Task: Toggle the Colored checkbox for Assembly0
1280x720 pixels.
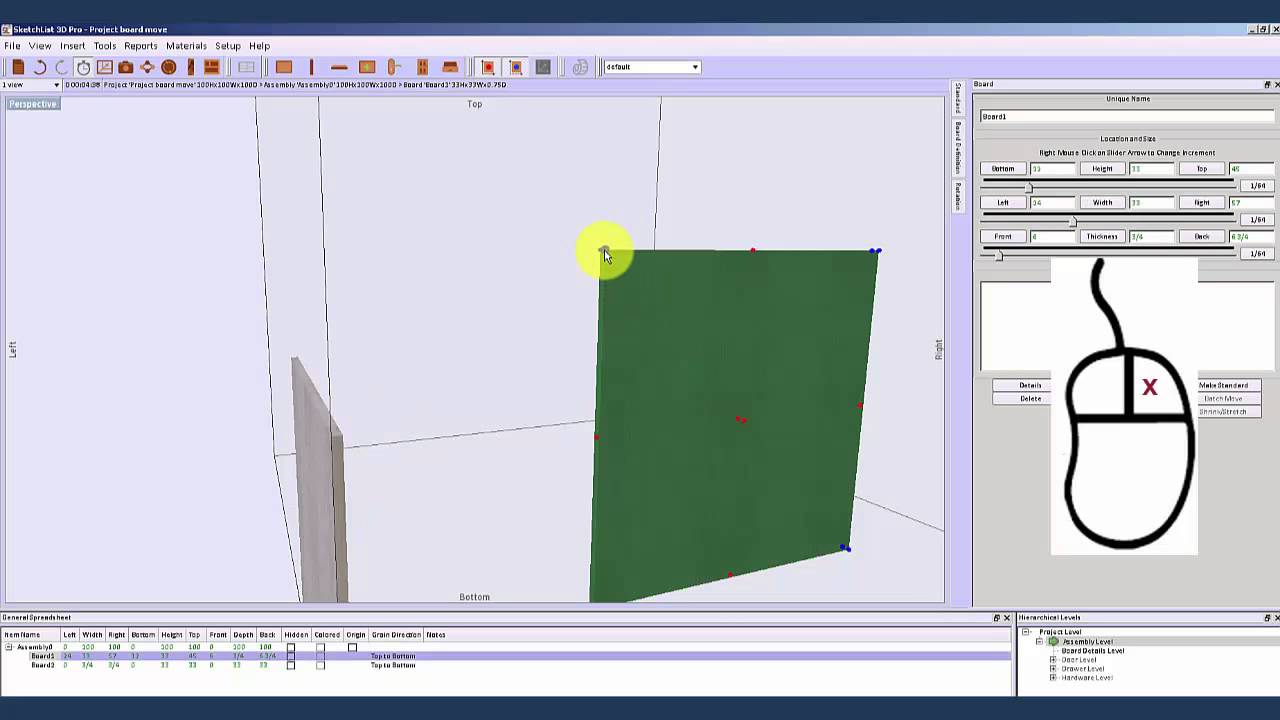Action: (321, 647)
